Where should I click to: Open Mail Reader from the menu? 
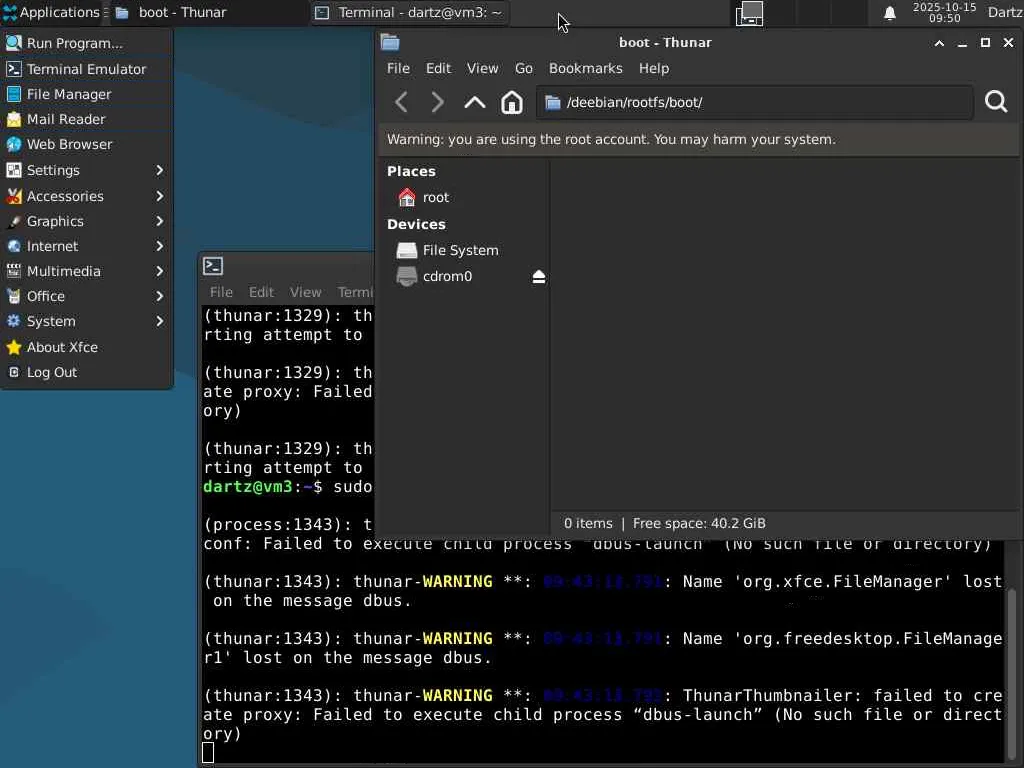click(x=86, y=119)
